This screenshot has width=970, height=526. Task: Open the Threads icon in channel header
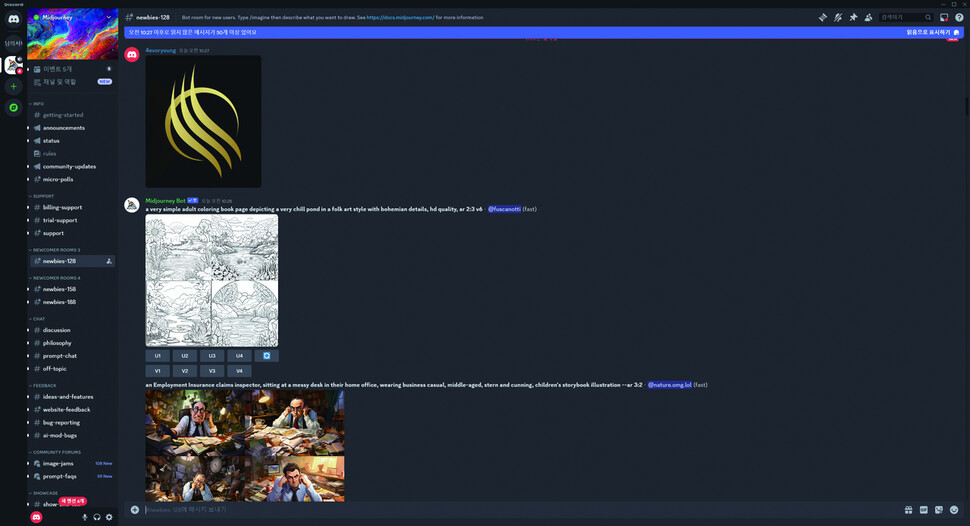pos(823,17)
